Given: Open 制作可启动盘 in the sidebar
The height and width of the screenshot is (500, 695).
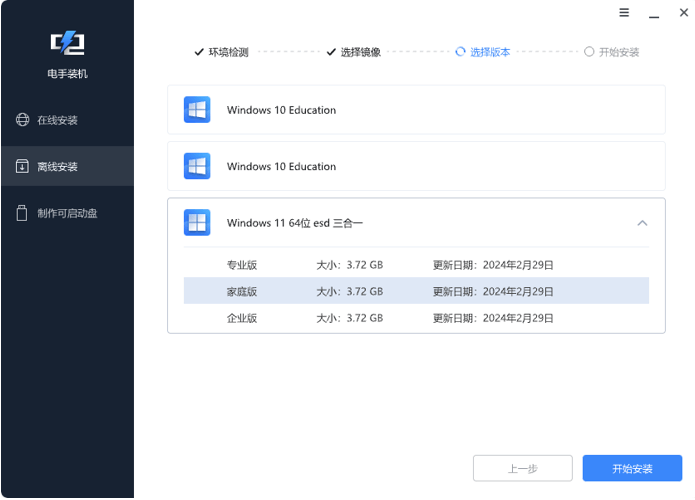Looking at the screenshot, I should 67,213.
